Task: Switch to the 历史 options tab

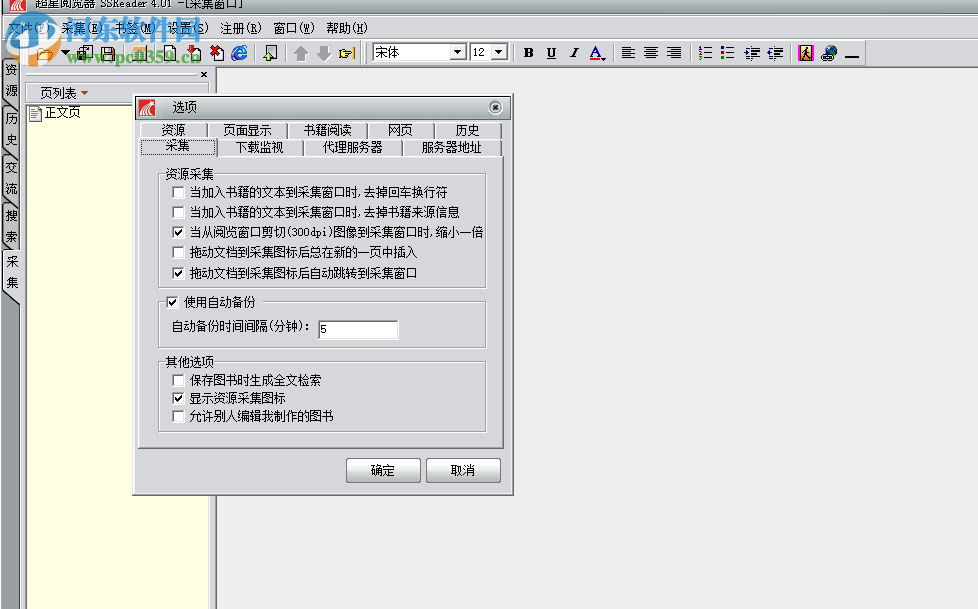Action: coord(468,130)
